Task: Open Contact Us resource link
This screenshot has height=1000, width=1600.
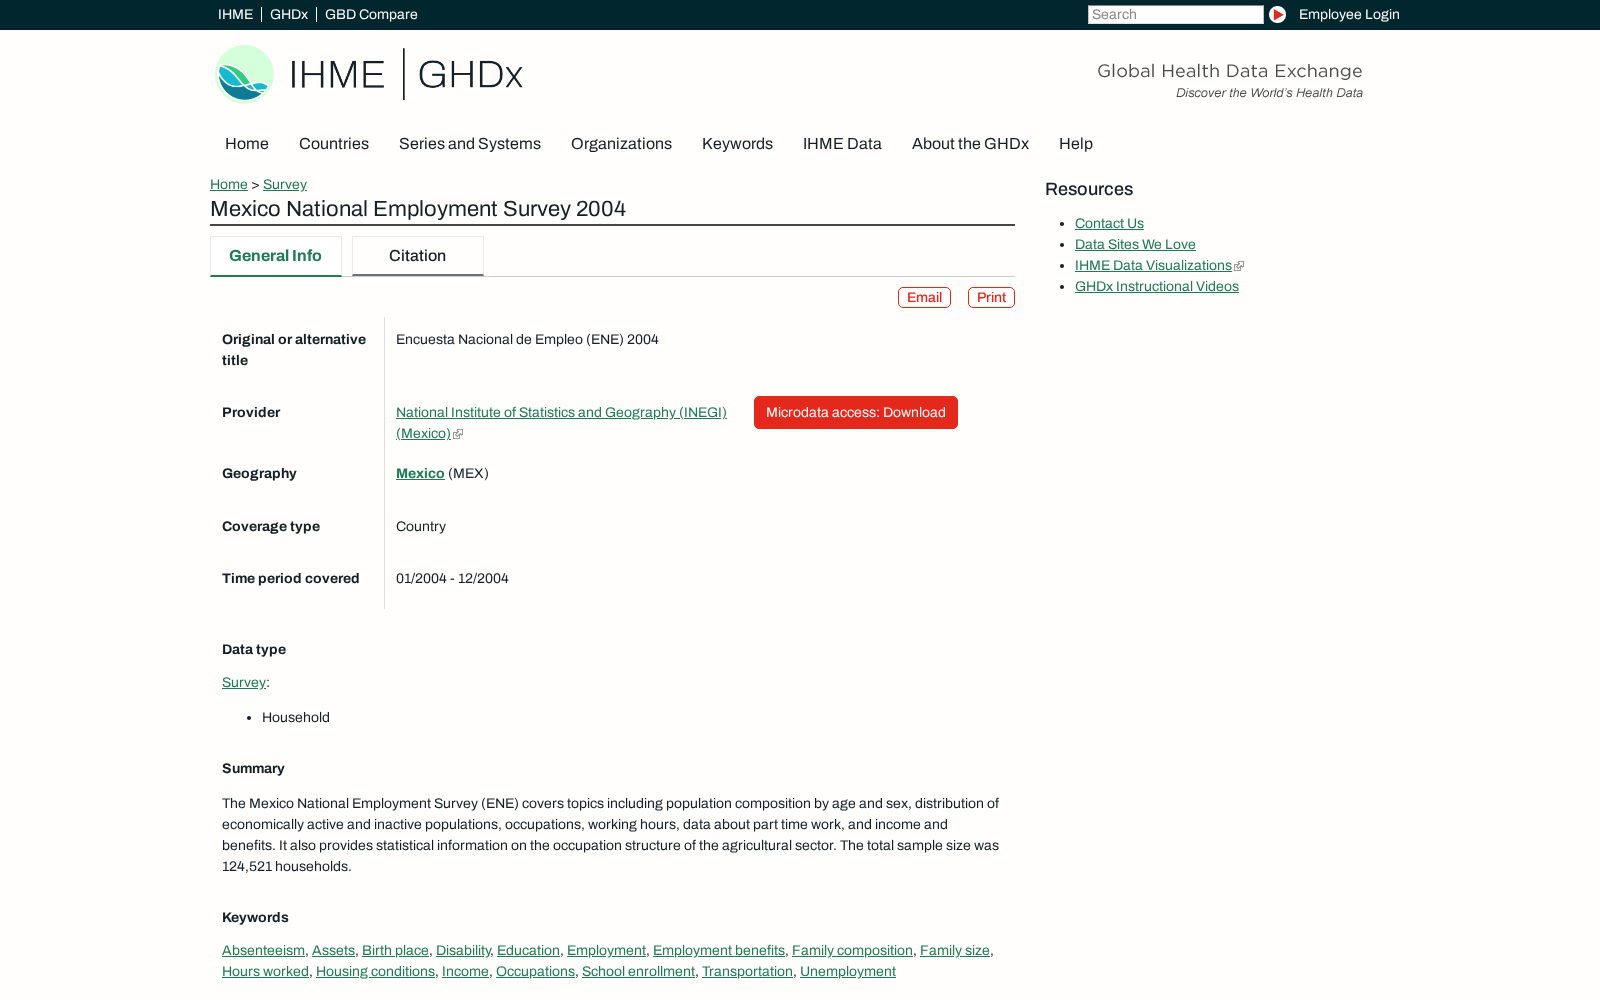Action: (1109, 223)
